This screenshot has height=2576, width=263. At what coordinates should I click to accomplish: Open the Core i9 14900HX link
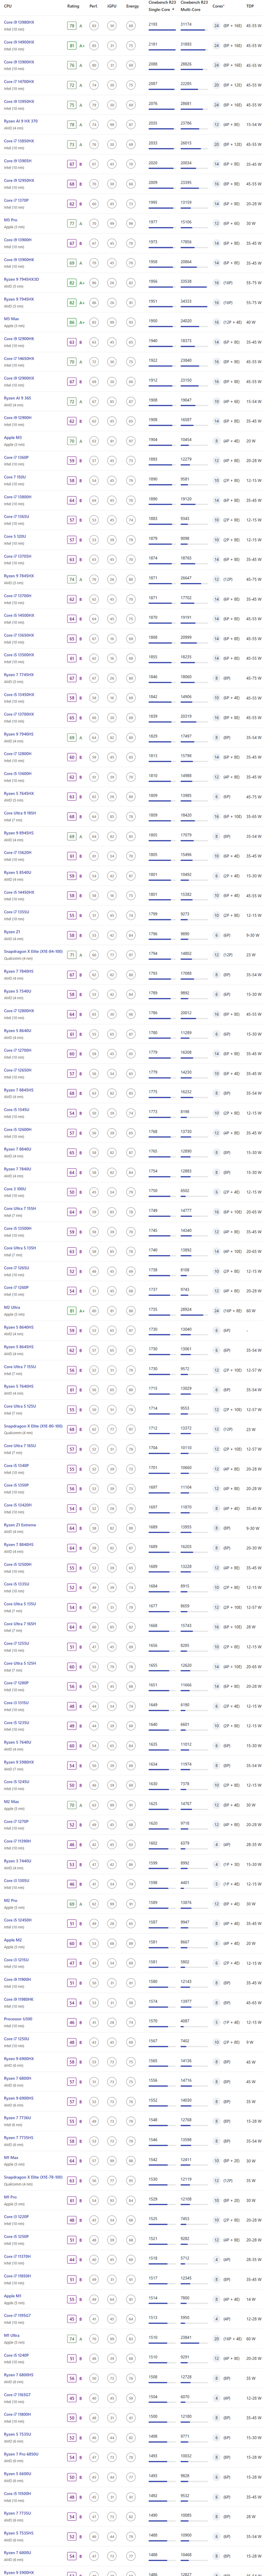(19, 42)
